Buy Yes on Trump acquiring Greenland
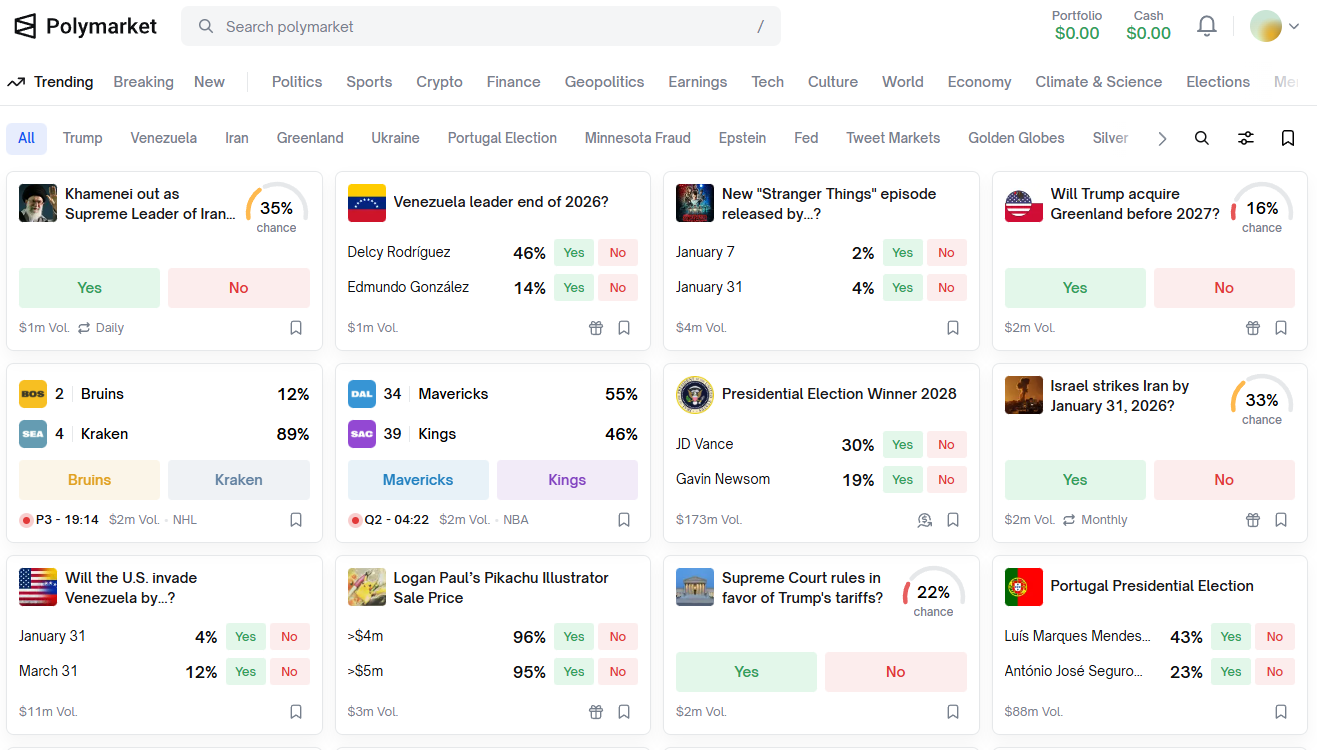 point(1075,288)
